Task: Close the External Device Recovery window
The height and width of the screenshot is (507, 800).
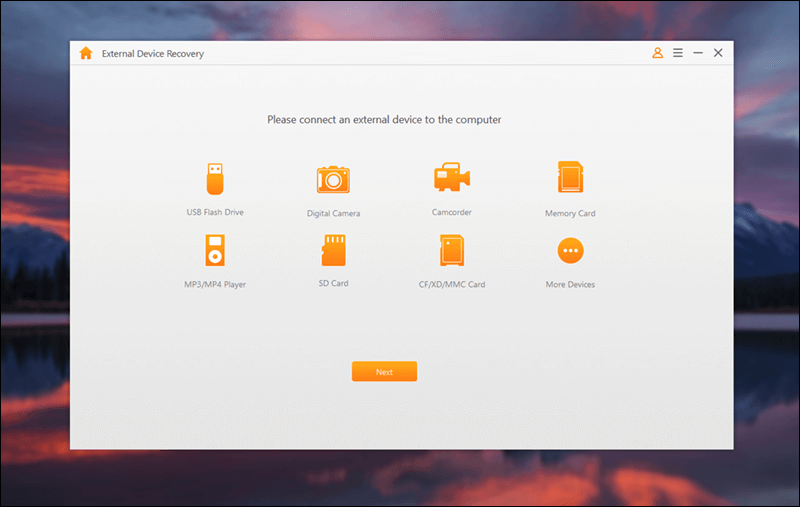Action: point(718,53)
